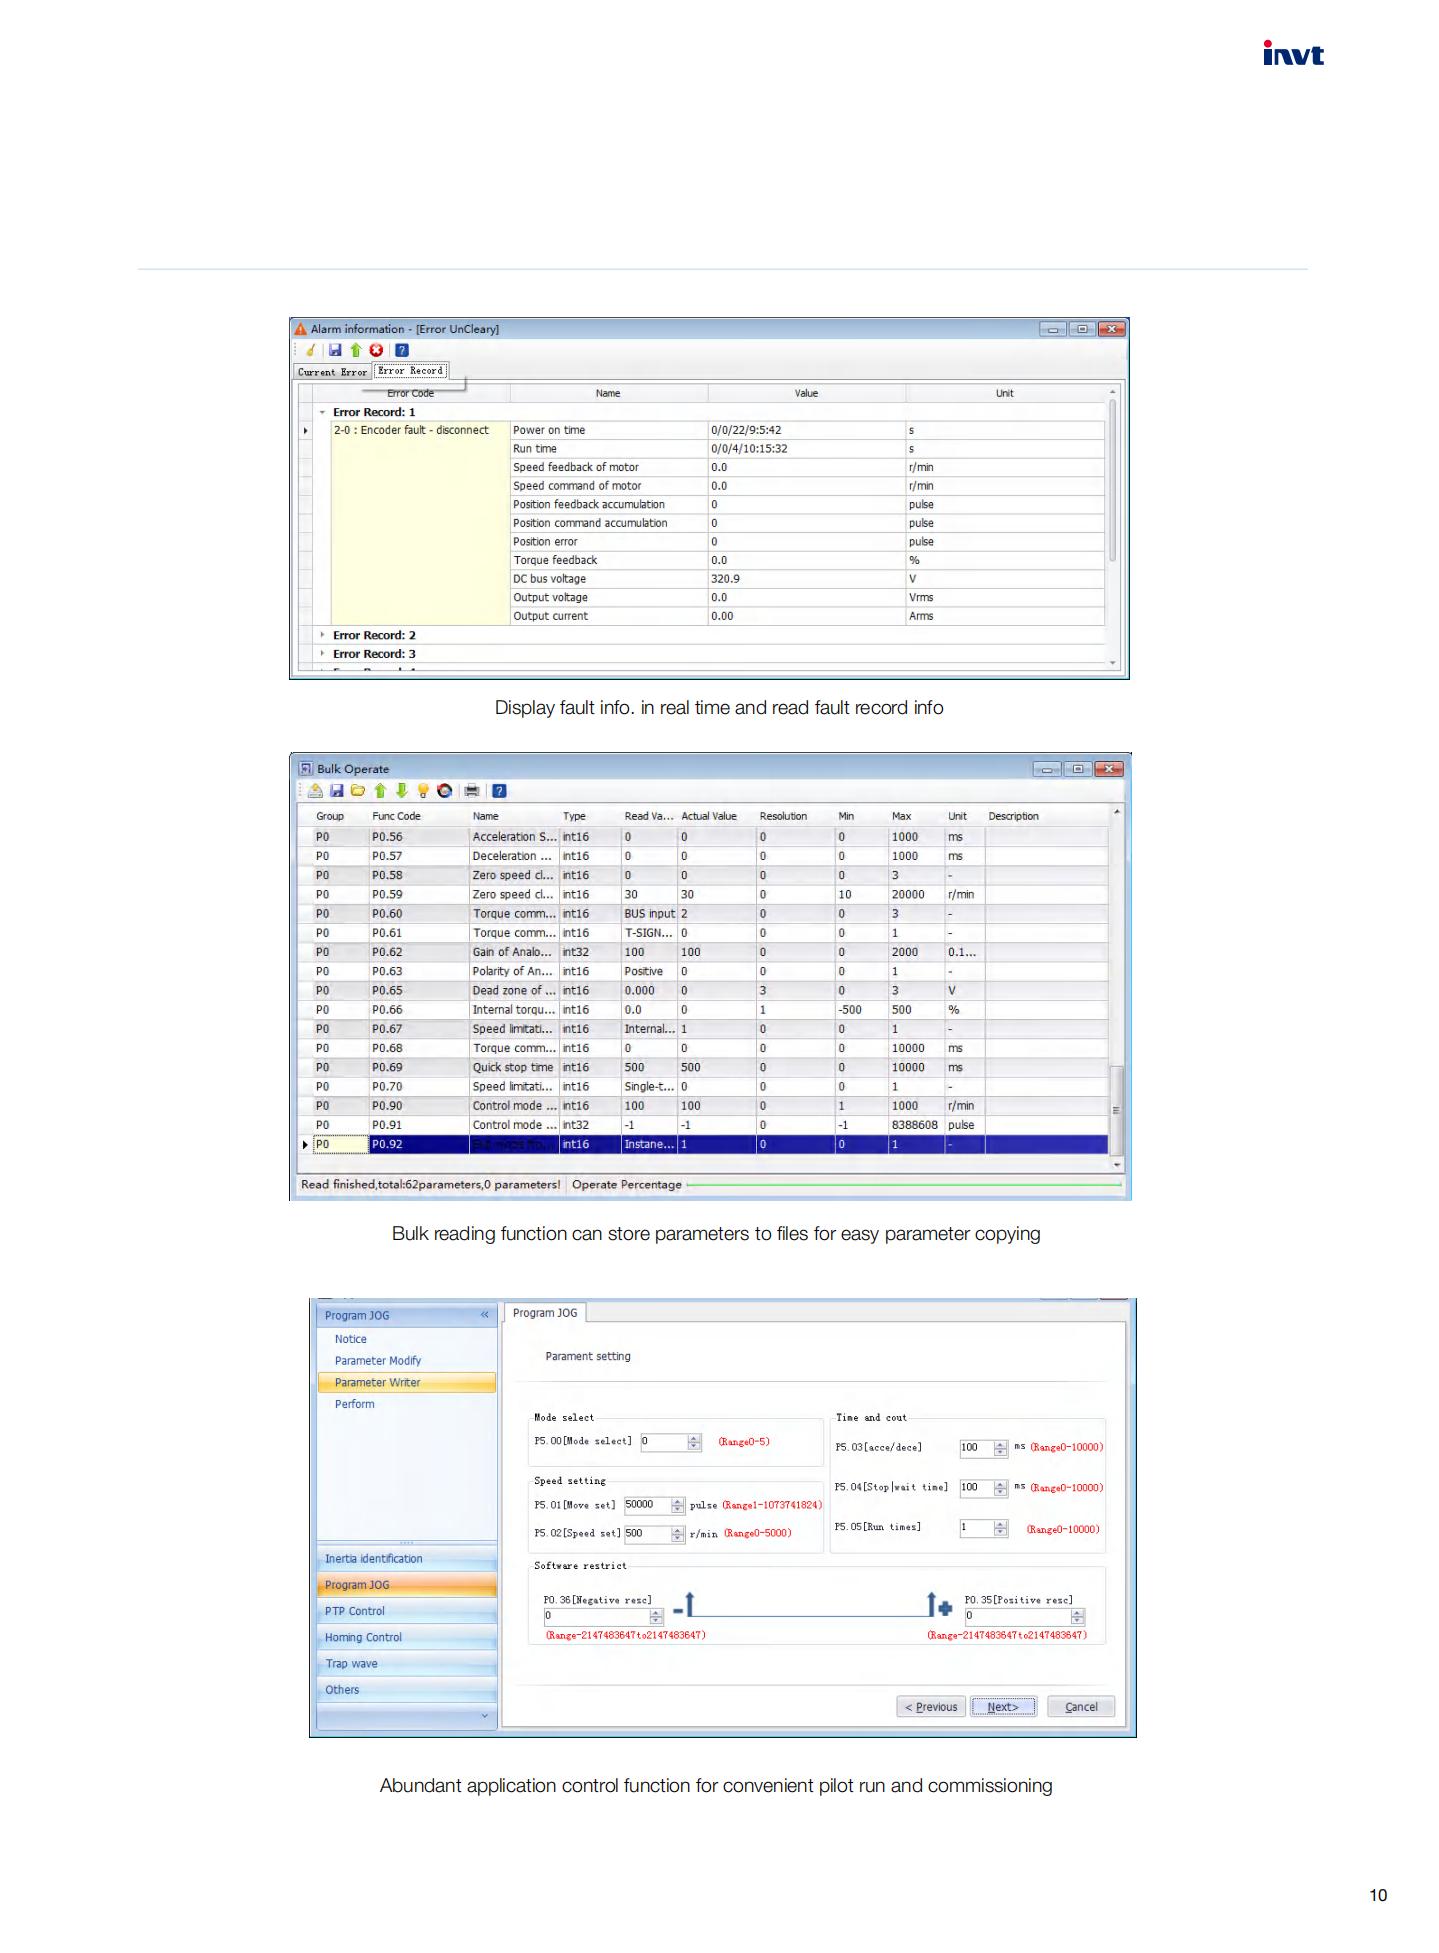Open help in the Alarm information toolbar
Image resolution: width=1439 pixels, height=1953 pixels.
[401, 350]
